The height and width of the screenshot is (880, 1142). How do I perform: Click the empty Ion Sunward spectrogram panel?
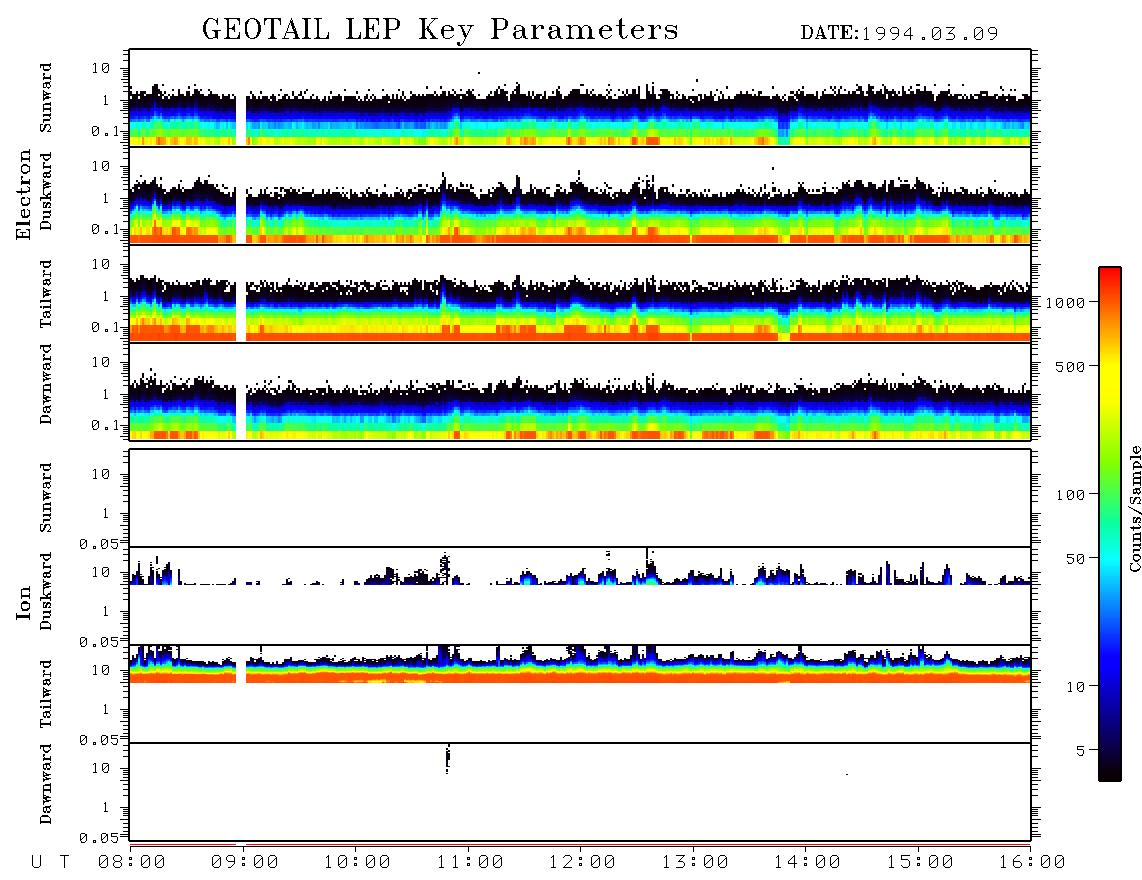pyautogui.click(x=580, y=498)
